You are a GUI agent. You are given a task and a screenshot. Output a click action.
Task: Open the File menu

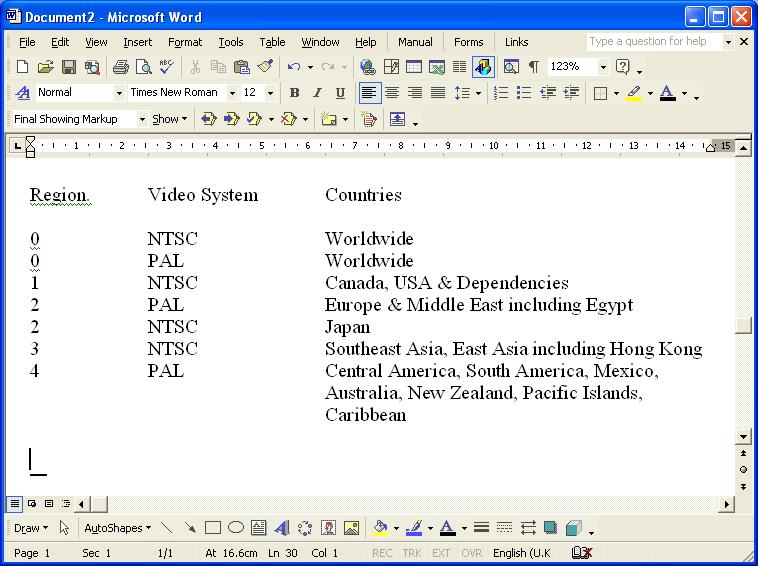tap(27, 42)
